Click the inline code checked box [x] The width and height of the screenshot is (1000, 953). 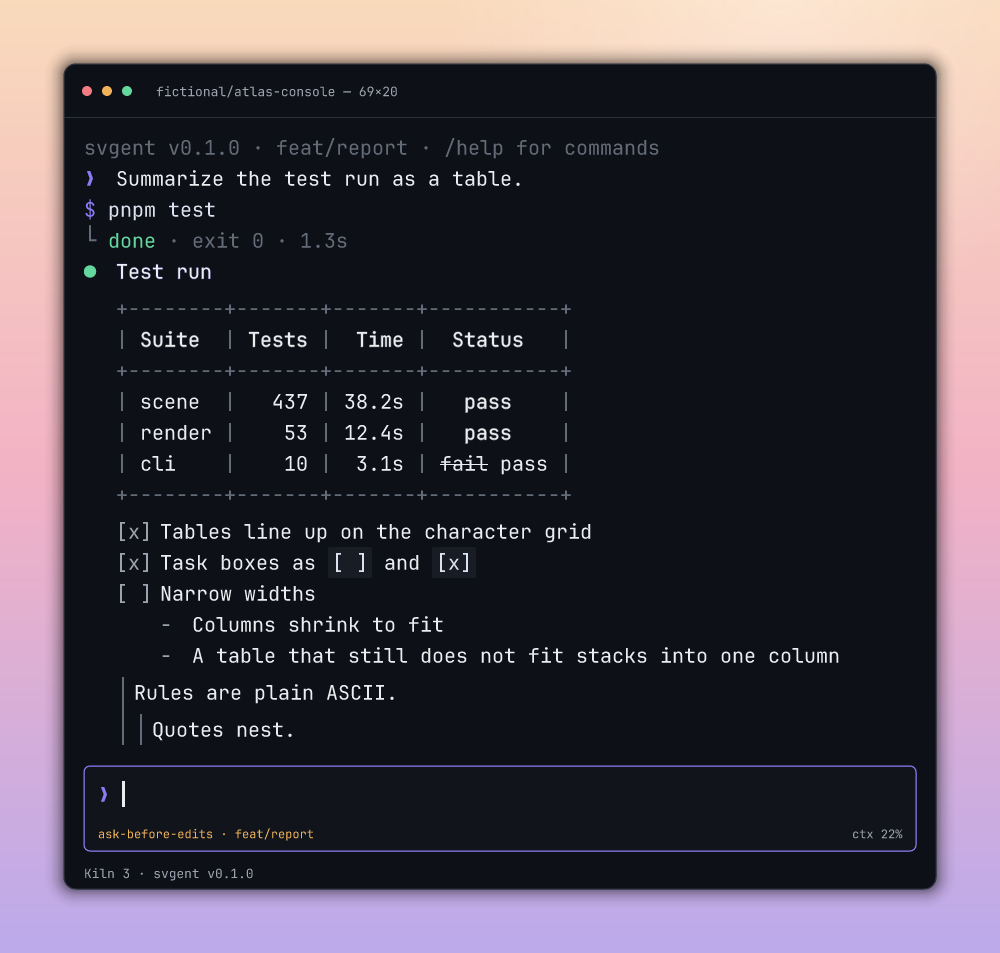click(x=453, y=563)
